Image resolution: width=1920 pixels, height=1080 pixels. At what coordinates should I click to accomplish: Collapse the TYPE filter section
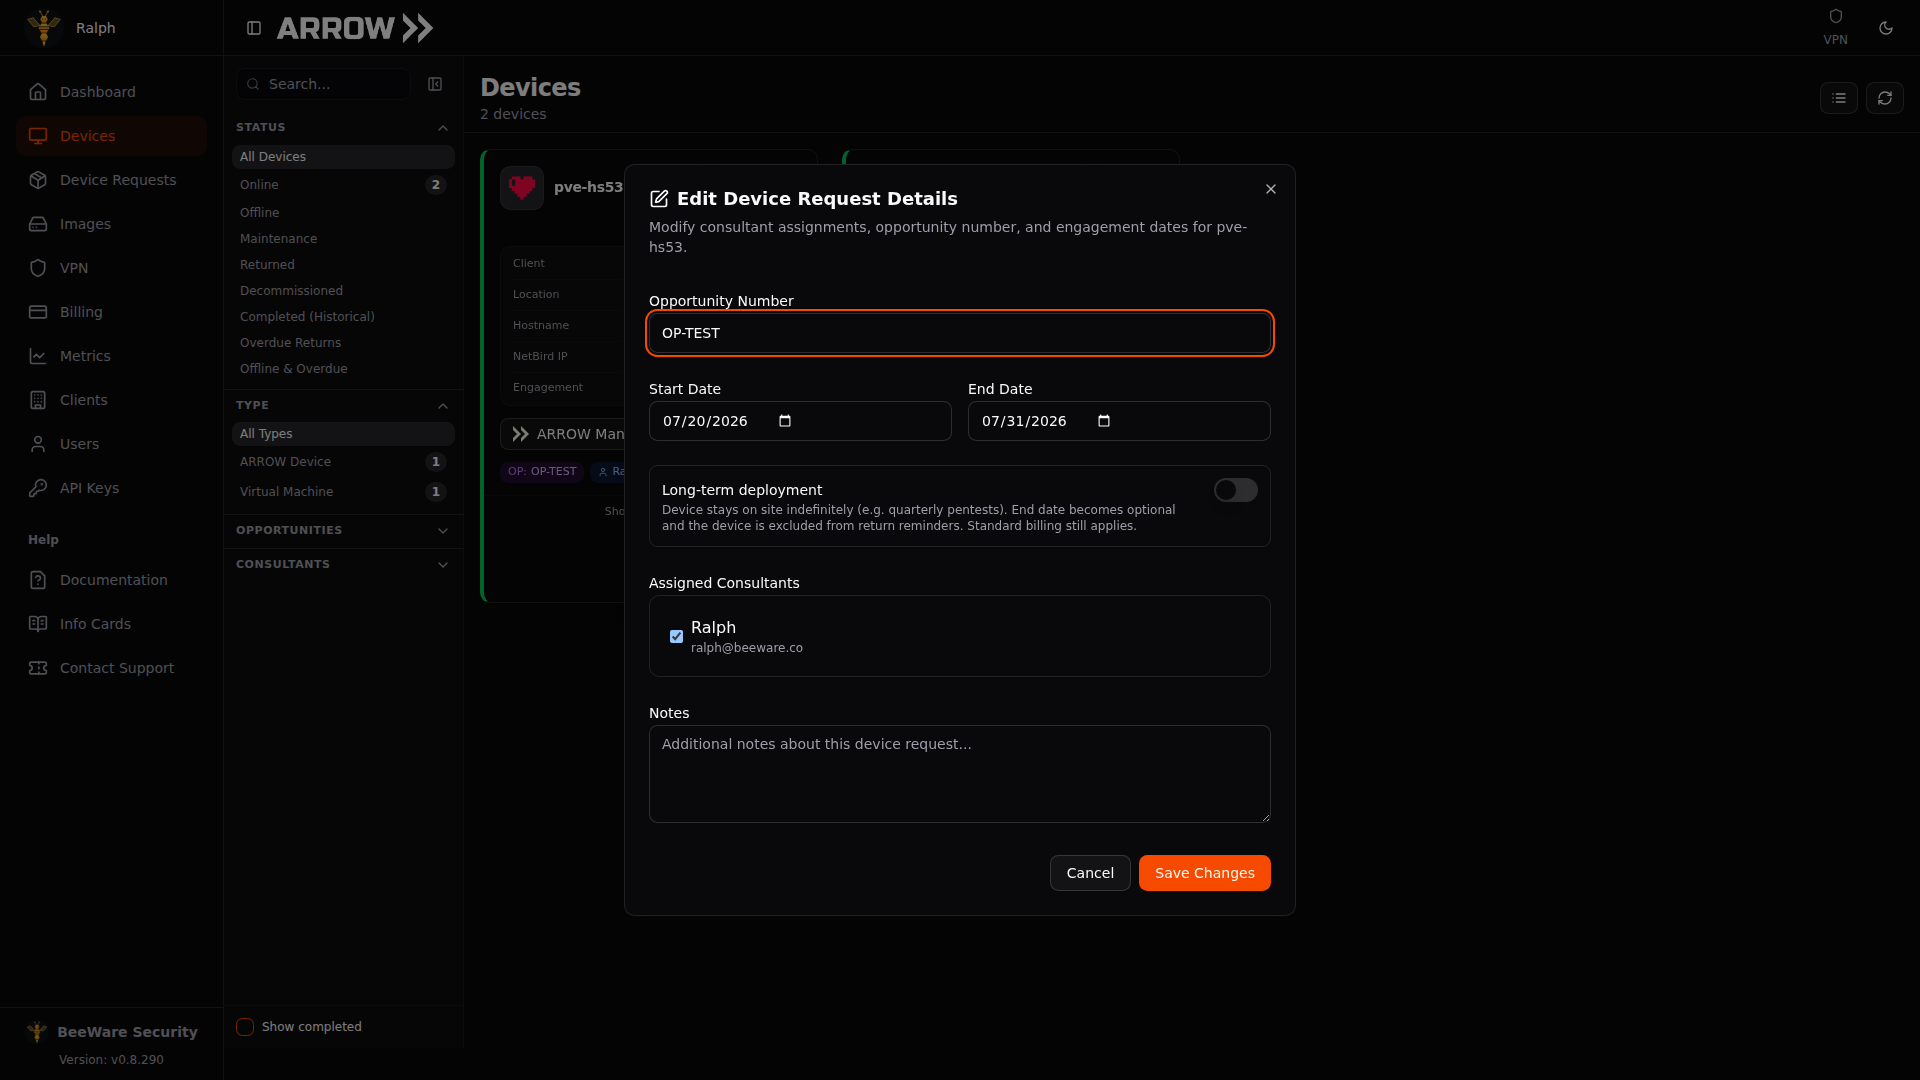(x=443, y=406)
